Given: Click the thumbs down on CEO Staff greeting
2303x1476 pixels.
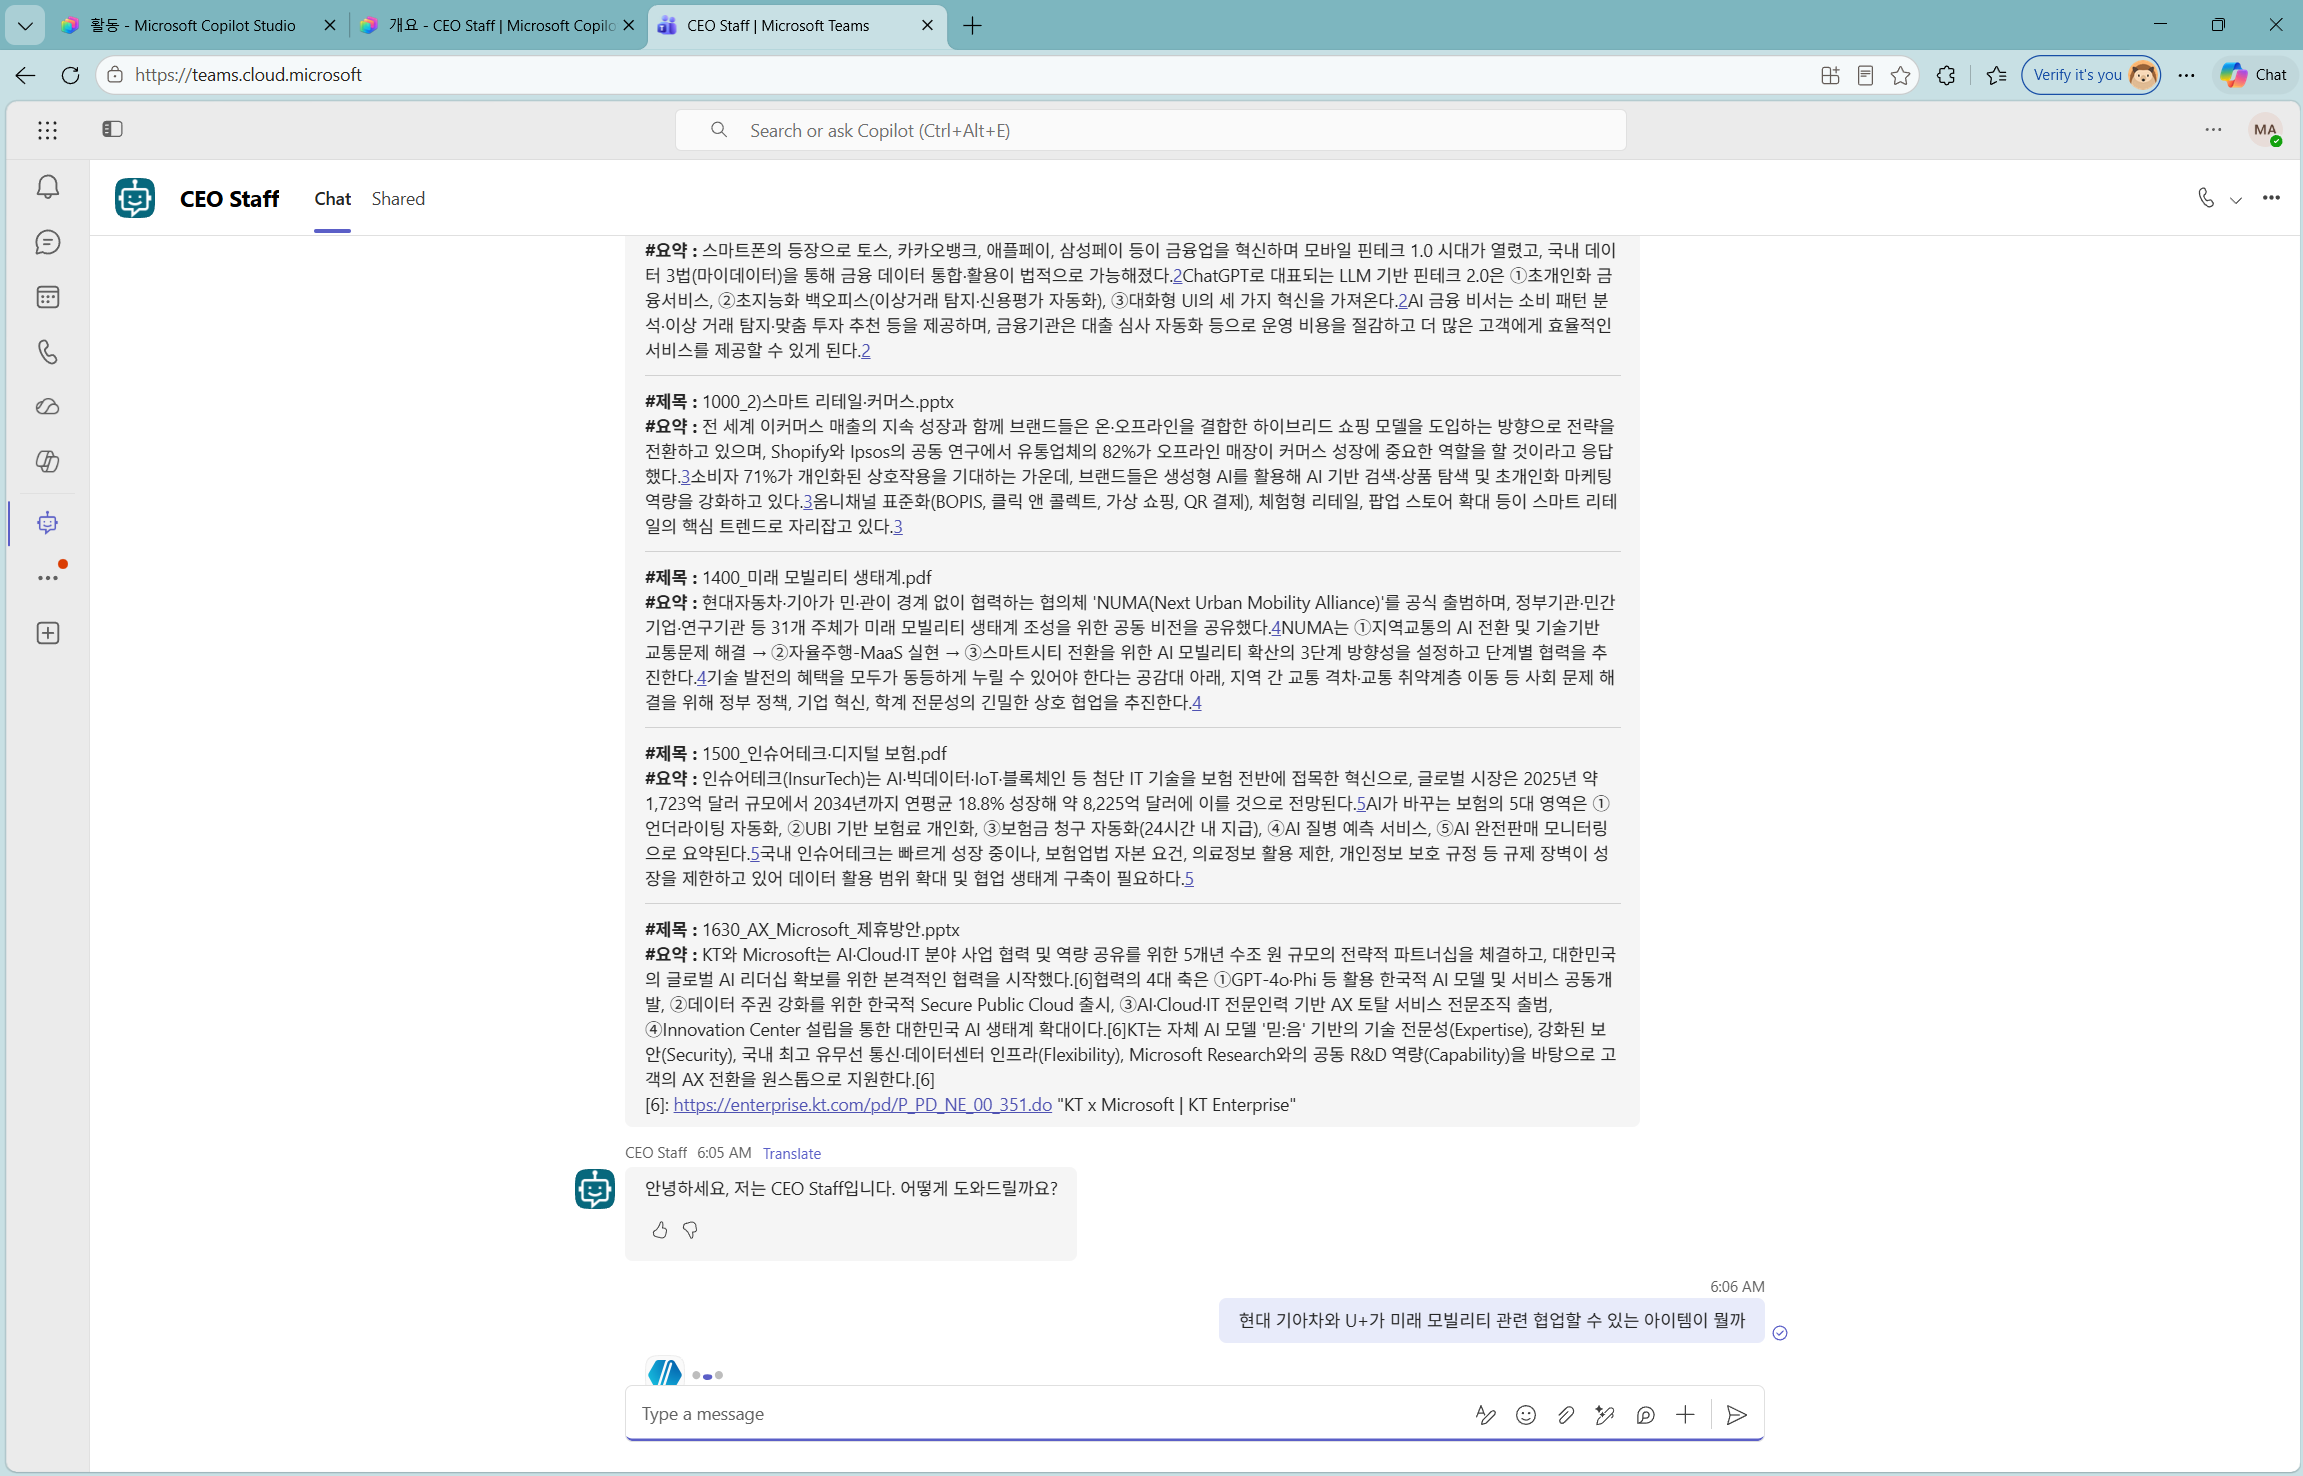Looking at the screenshot, I should click(690, 1230).
